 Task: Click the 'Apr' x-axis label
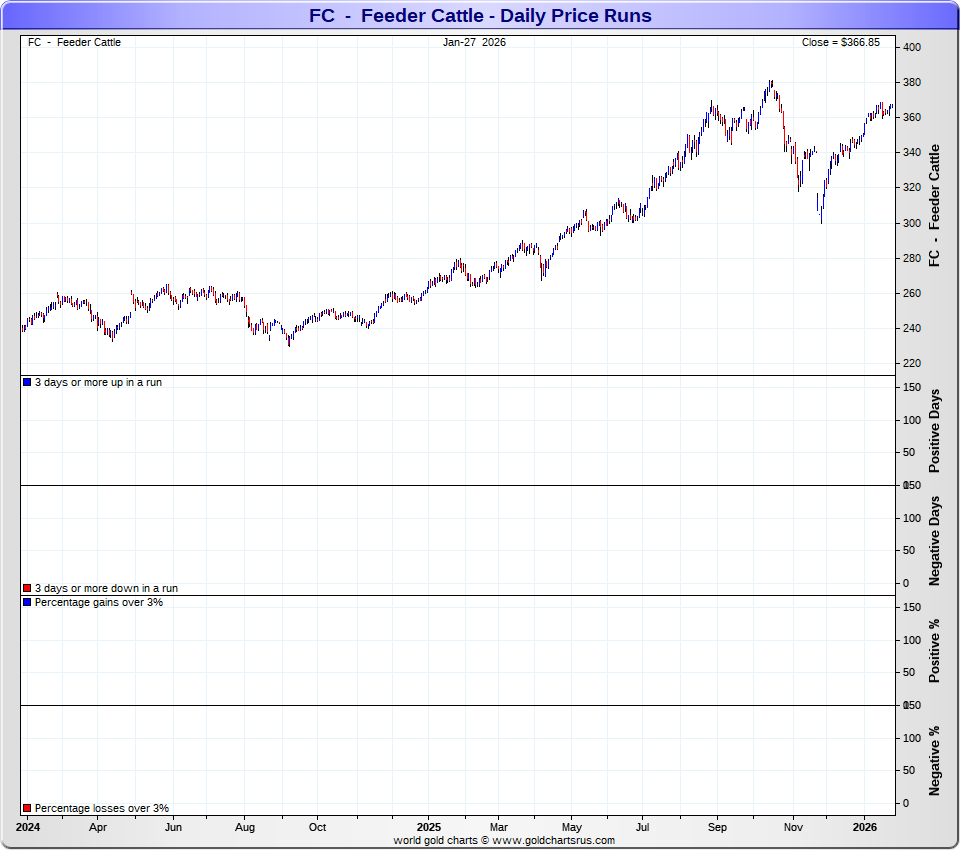tap(98, 827)
